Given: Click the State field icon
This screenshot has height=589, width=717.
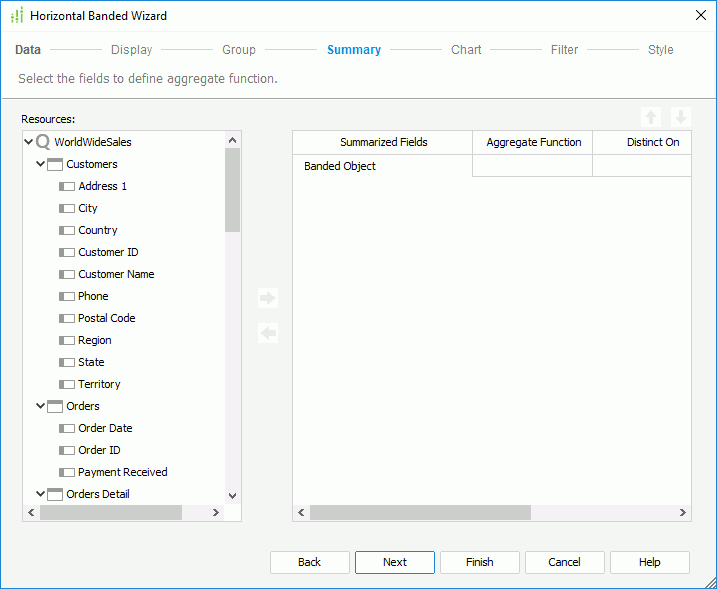Looking at the screenshot, I should pyautogui.click(x=67, y=362).
